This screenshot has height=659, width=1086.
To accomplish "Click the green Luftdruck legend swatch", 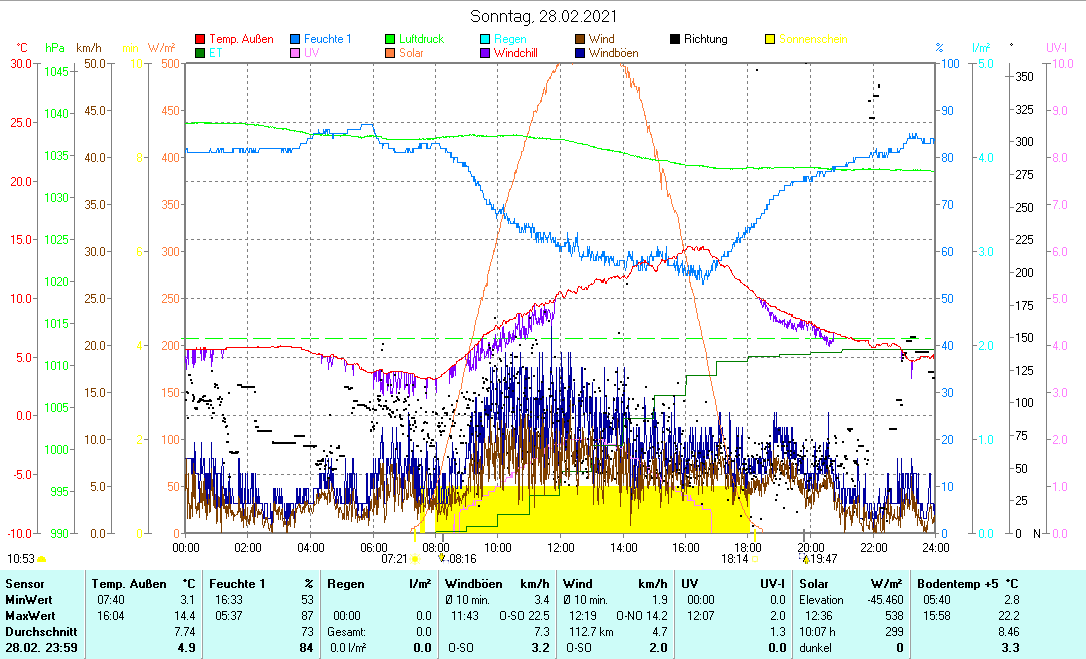I will pyautogui.click(x=390, y=39).
